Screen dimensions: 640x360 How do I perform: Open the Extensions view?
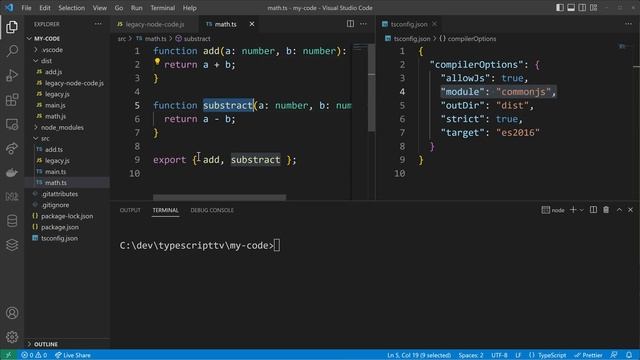coord(12,100)
